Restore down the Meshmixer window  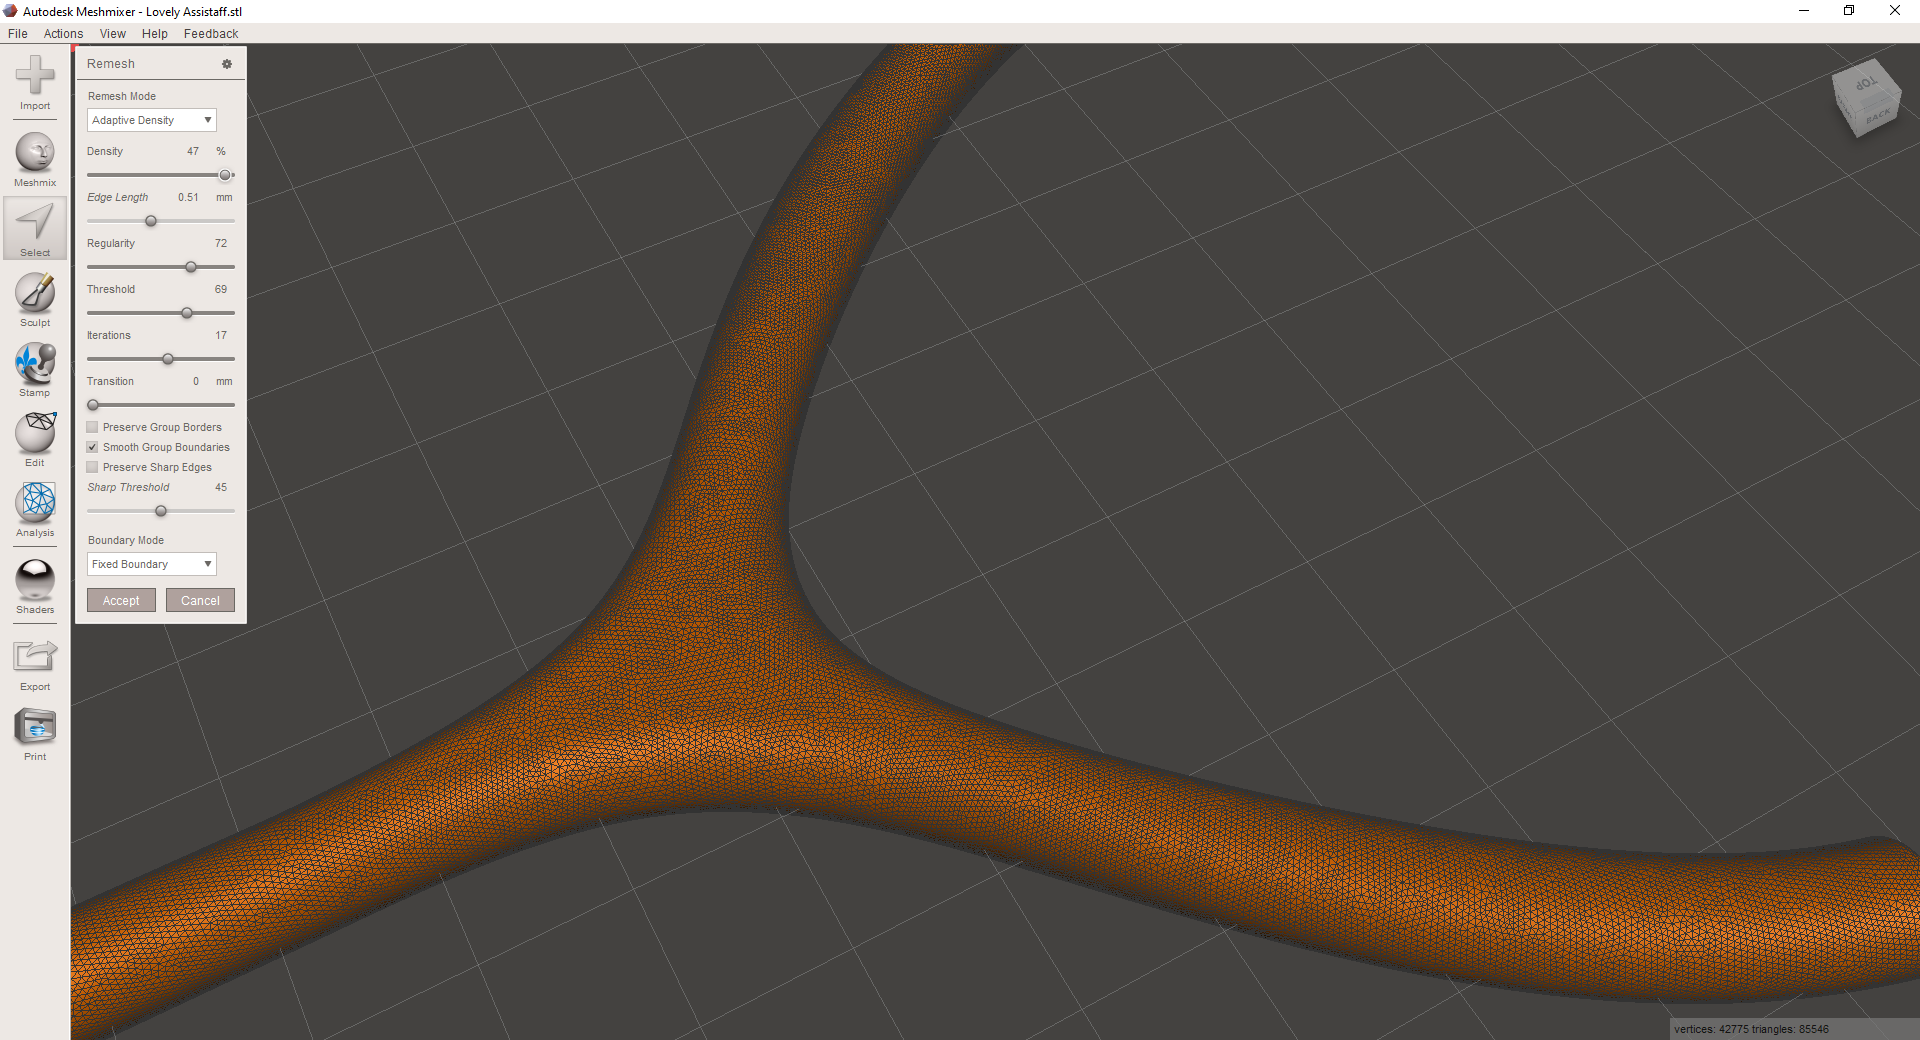[1849, 11]
